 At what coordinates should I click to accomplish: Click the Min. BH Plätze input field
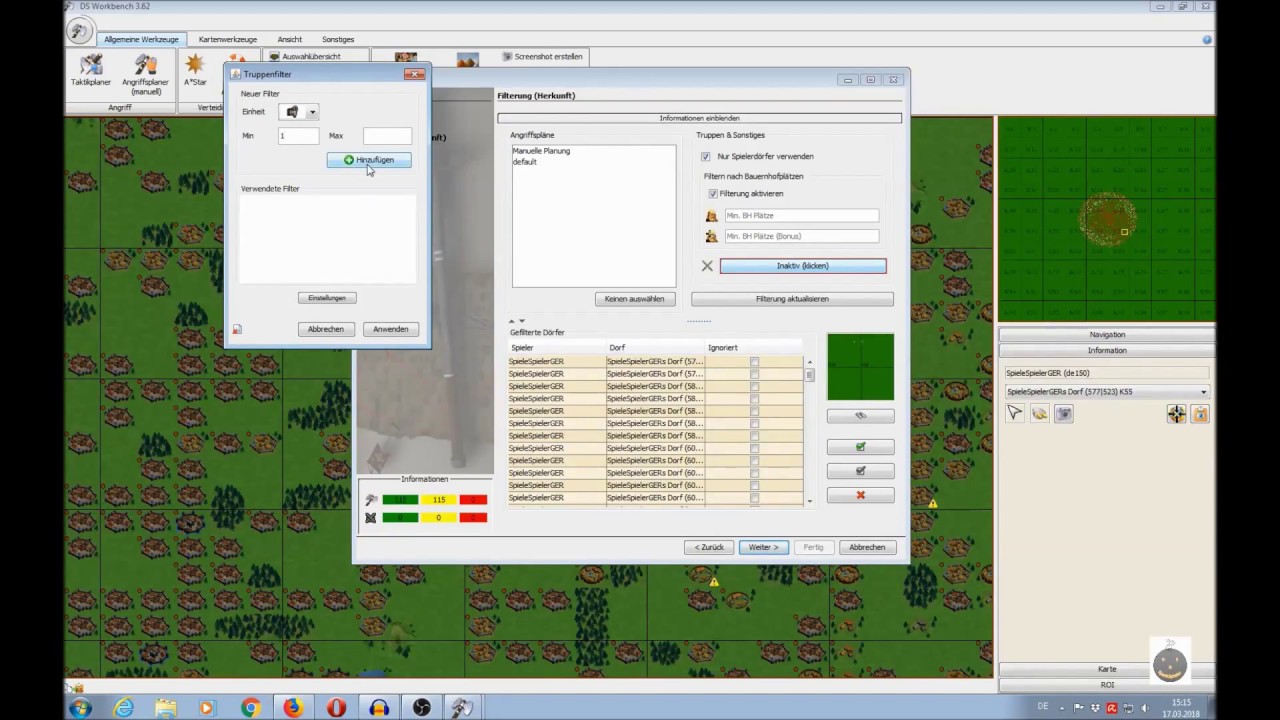pyautogui.click(x=801, y=216)
